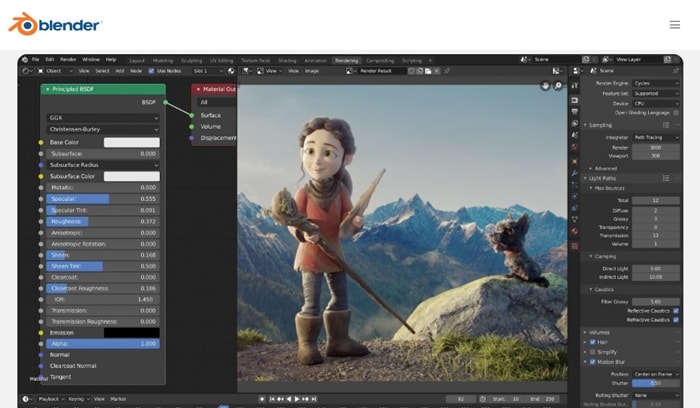The width and height of the screenshot is (700, 408).
Task: Switch to the Layout workspace tab
Action: tap(137, 61)
